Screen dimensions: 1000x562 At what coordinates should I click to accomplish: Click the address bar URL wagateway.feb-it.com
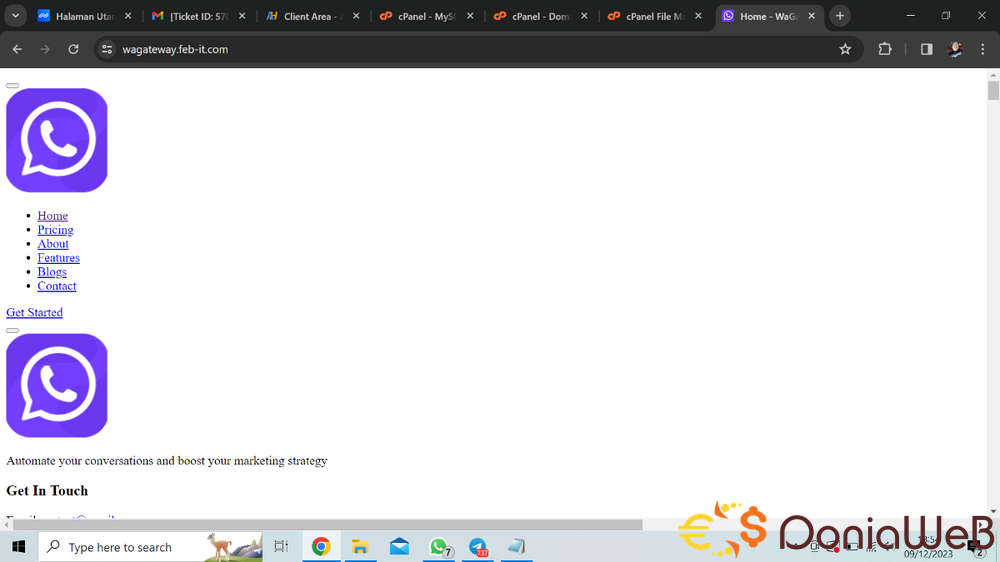[175, 49]
